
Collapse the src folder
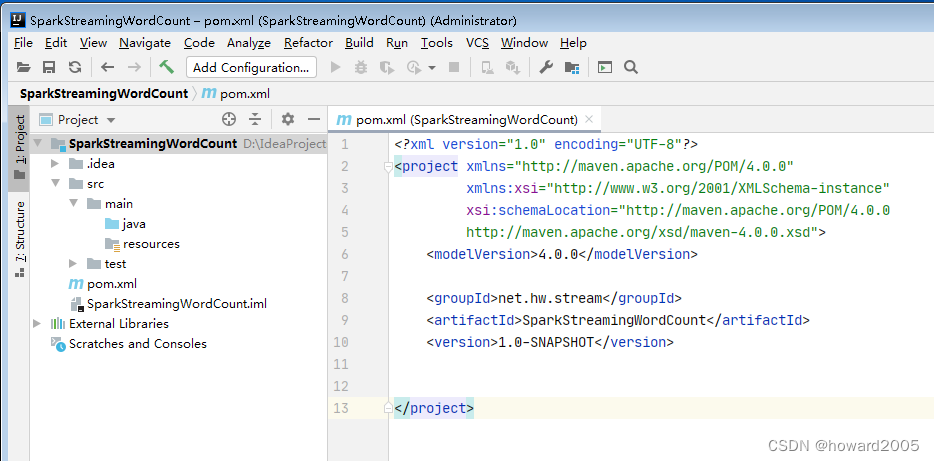tap(55, 183)
